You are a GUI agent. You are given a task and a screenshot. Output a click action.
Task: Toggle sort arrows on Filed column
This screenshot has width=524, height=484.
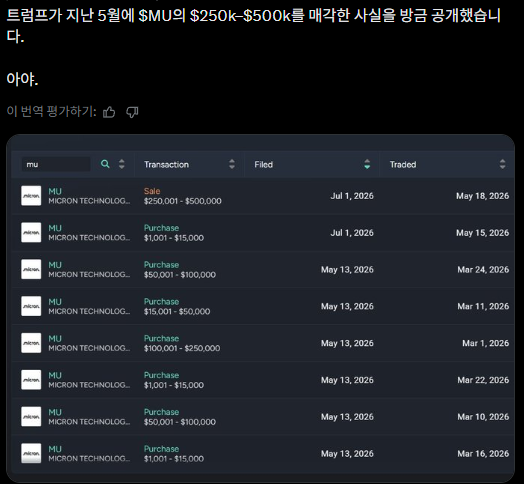coord(367,164)
